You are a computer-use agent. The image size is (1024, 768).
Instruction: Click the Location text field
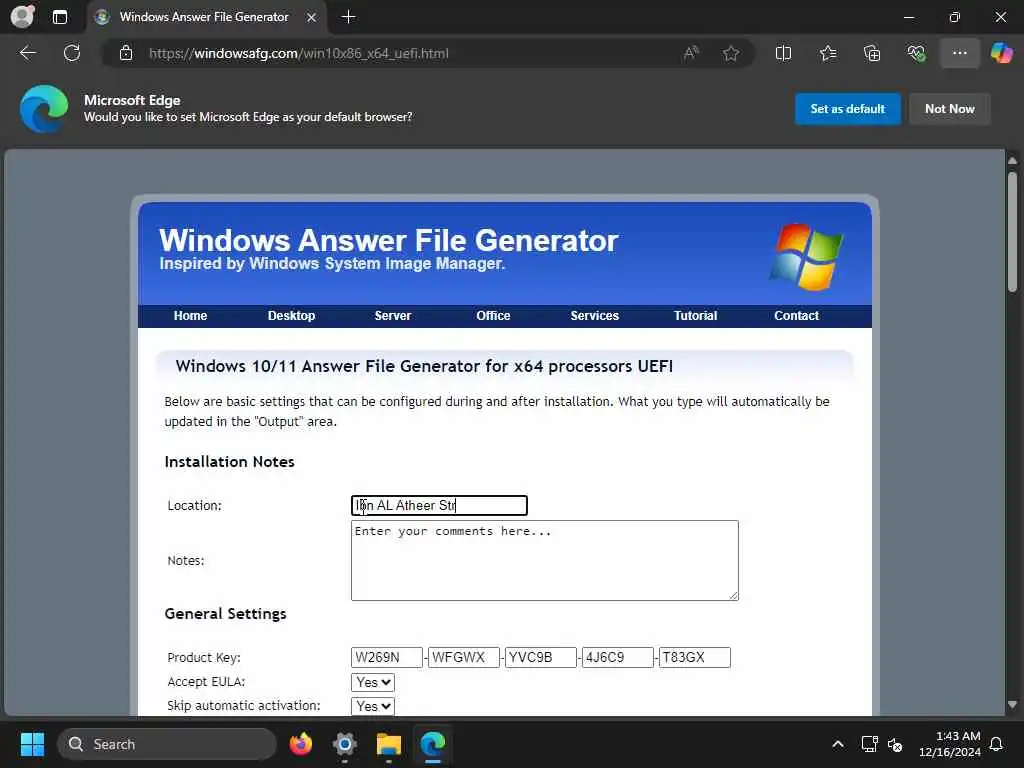pos(439,505)
